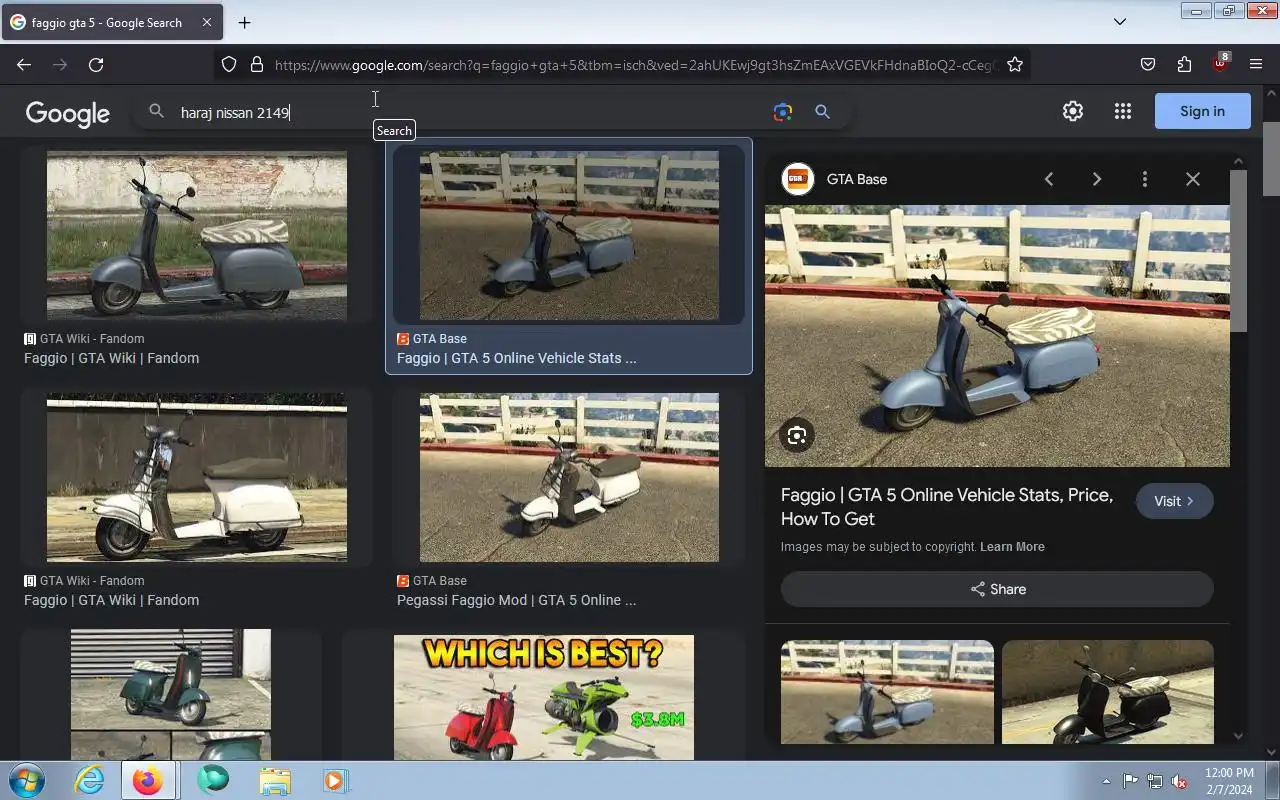Click the page vertical scrollbar
Image resolution: width=1280 pixels, height=800 pixels.
click(1271, 160)
